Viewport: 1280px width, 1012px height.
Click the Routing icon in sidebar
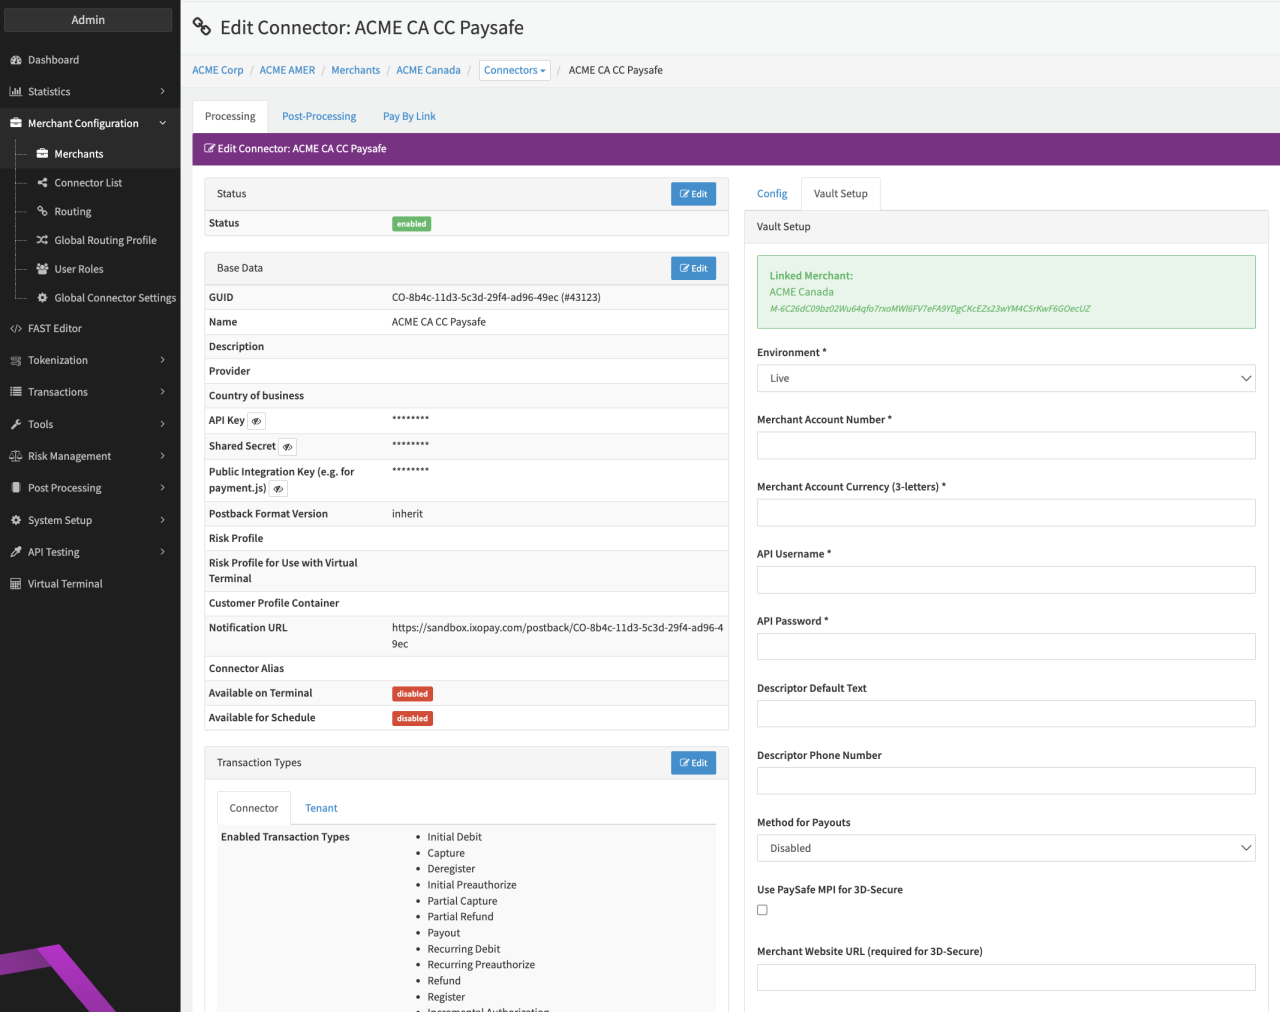click(43, 212)
